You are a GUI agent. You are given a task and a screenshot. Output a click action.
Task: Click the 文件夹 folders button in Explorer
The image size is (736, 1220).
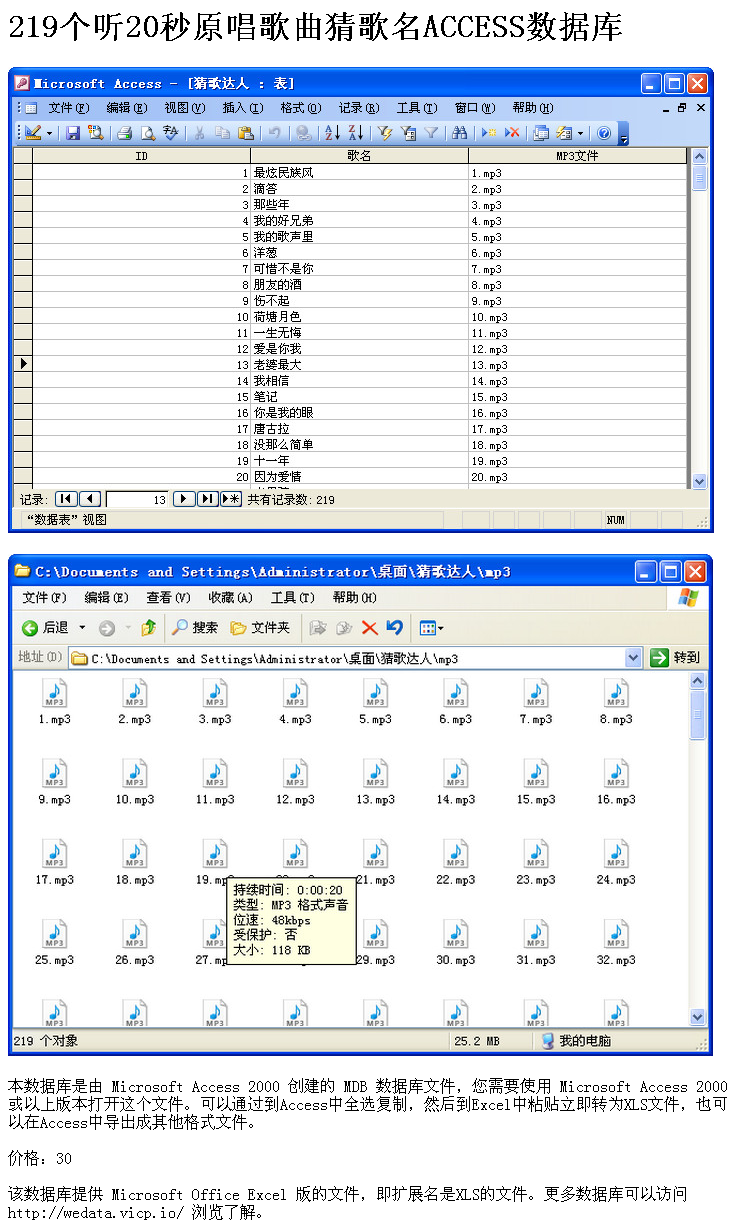260,628
